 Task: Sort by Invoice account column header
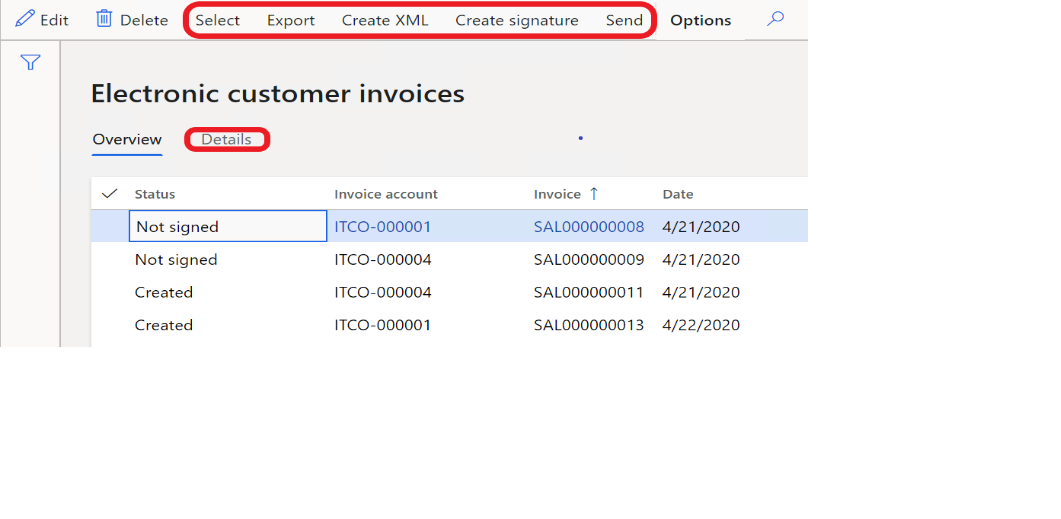coord(386,194)
